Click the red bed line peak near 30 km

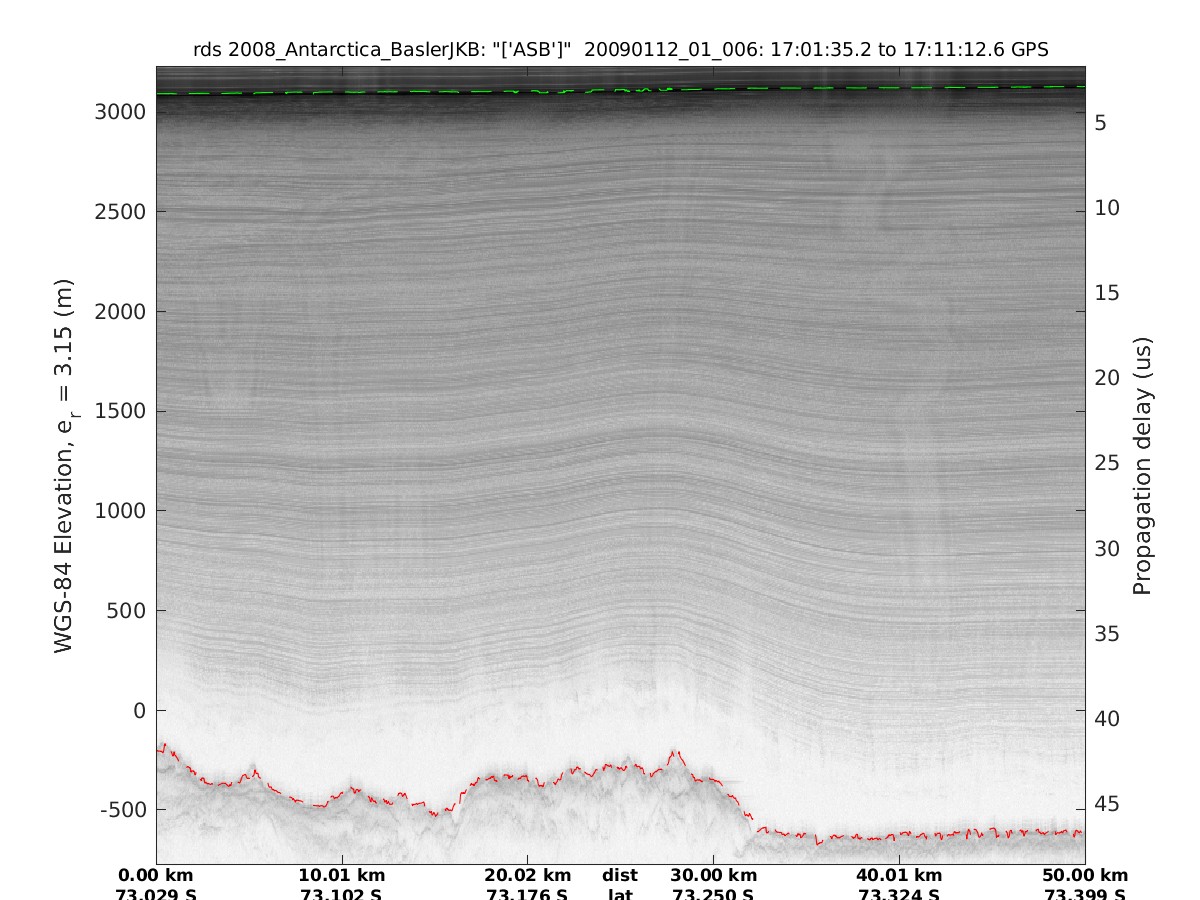(674, 752)
